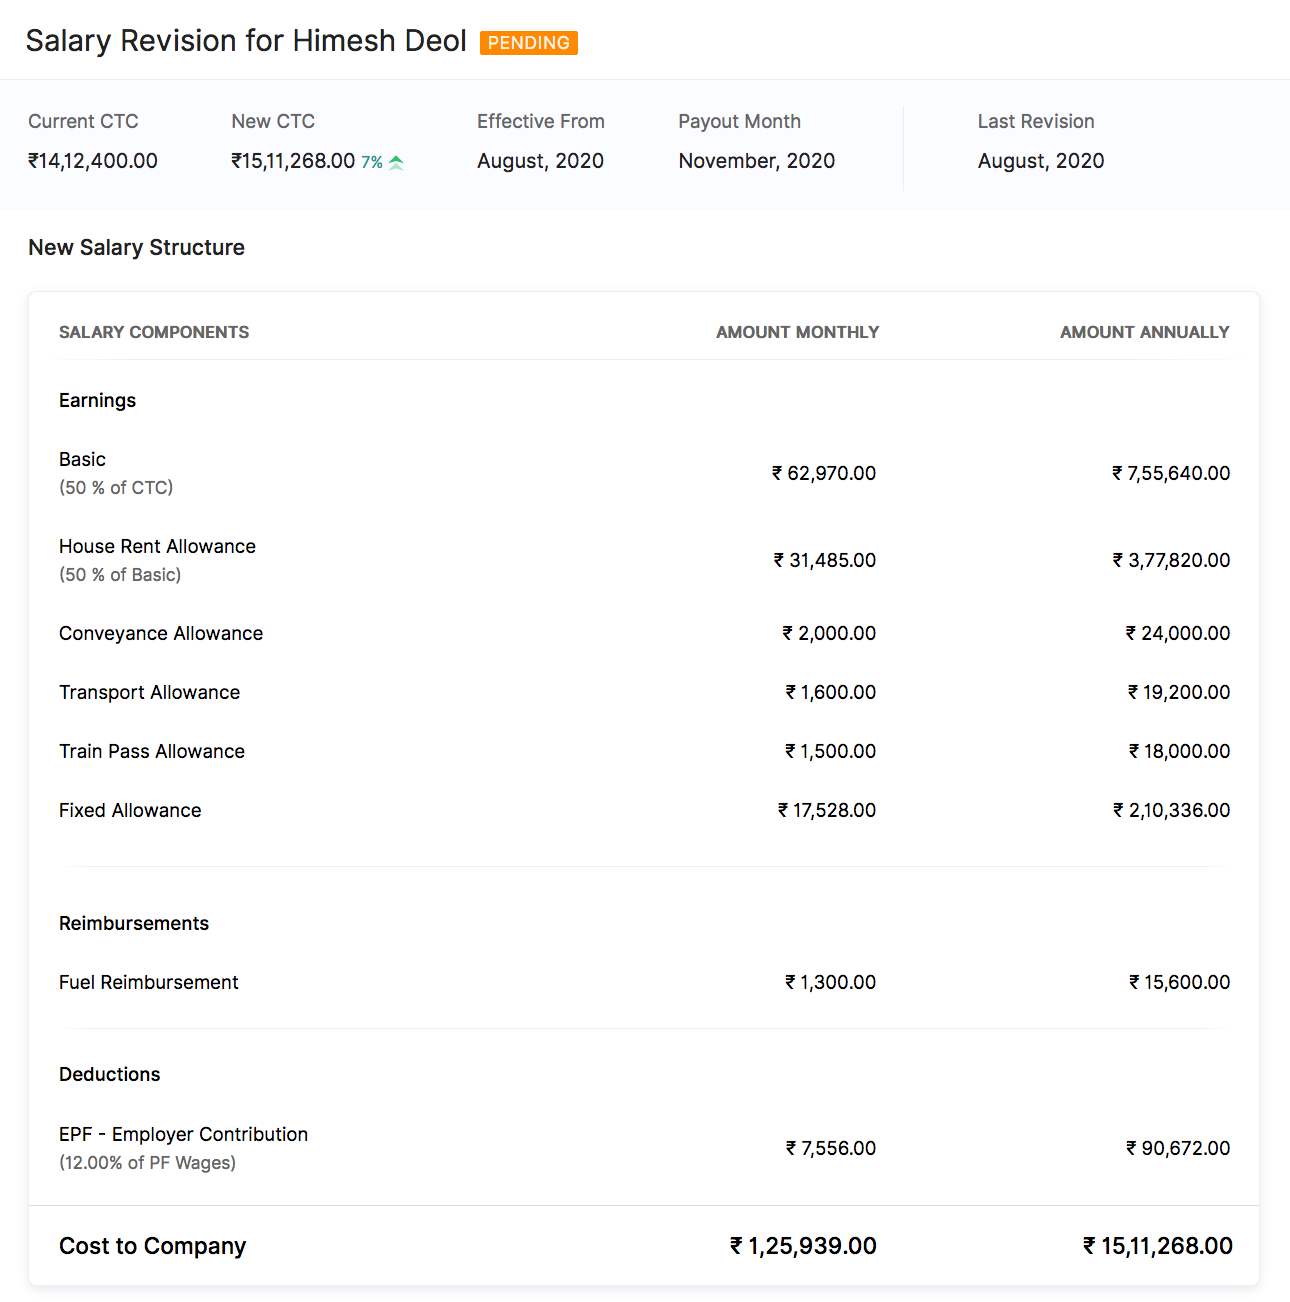Click the green CTC increase arrow icon
The image size is (1290, 1302).
[x=396, y=162]
